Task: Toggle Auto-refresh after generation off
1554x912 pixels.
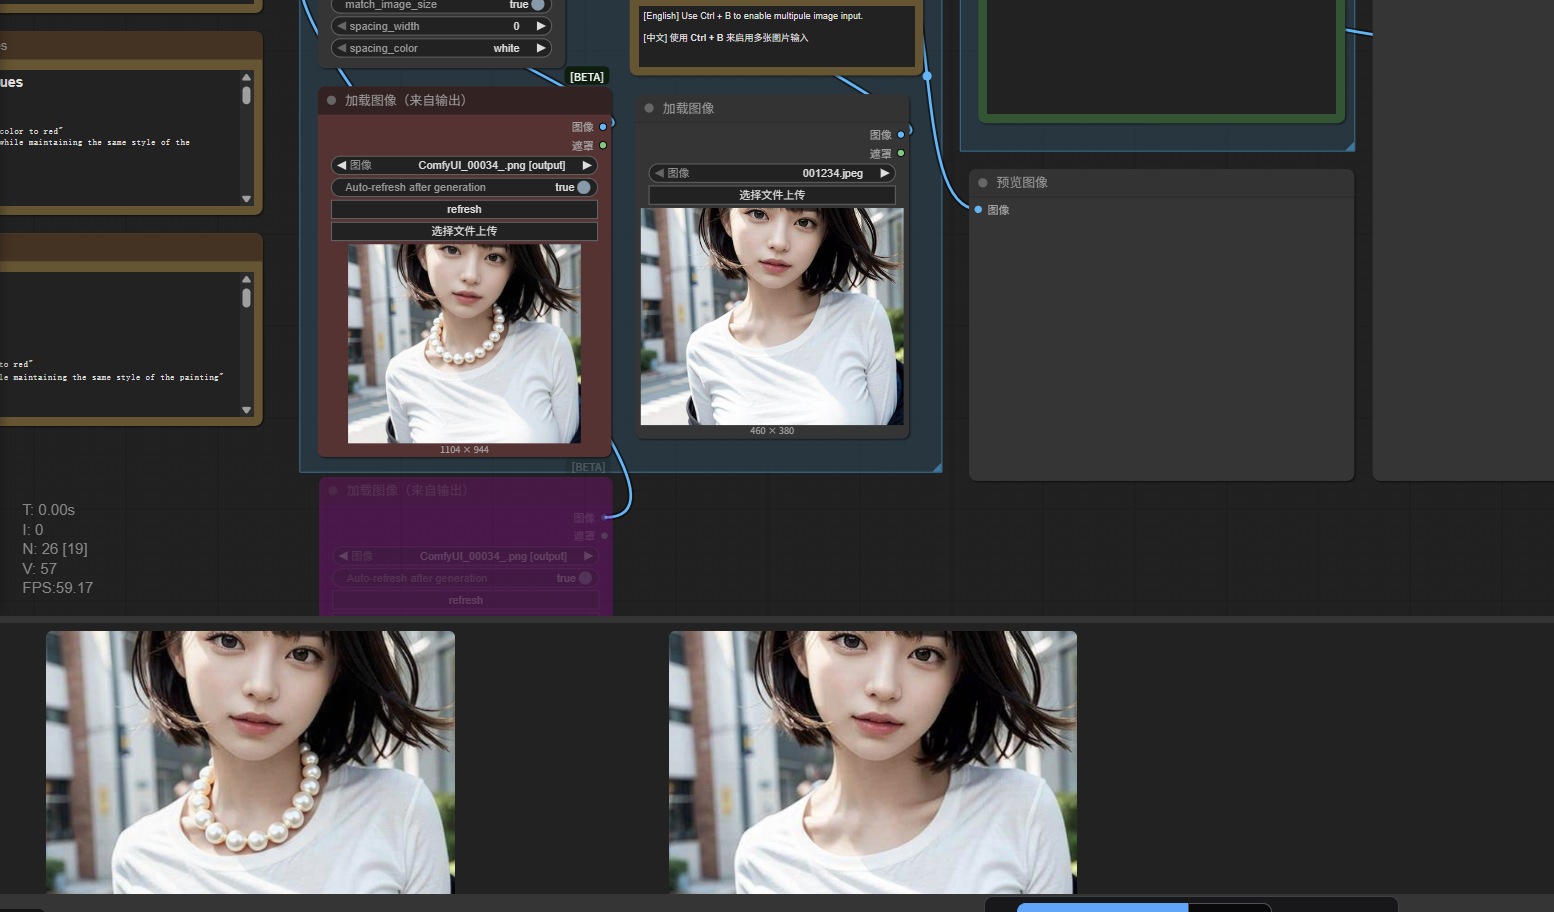Action: (x=583, y=187)
